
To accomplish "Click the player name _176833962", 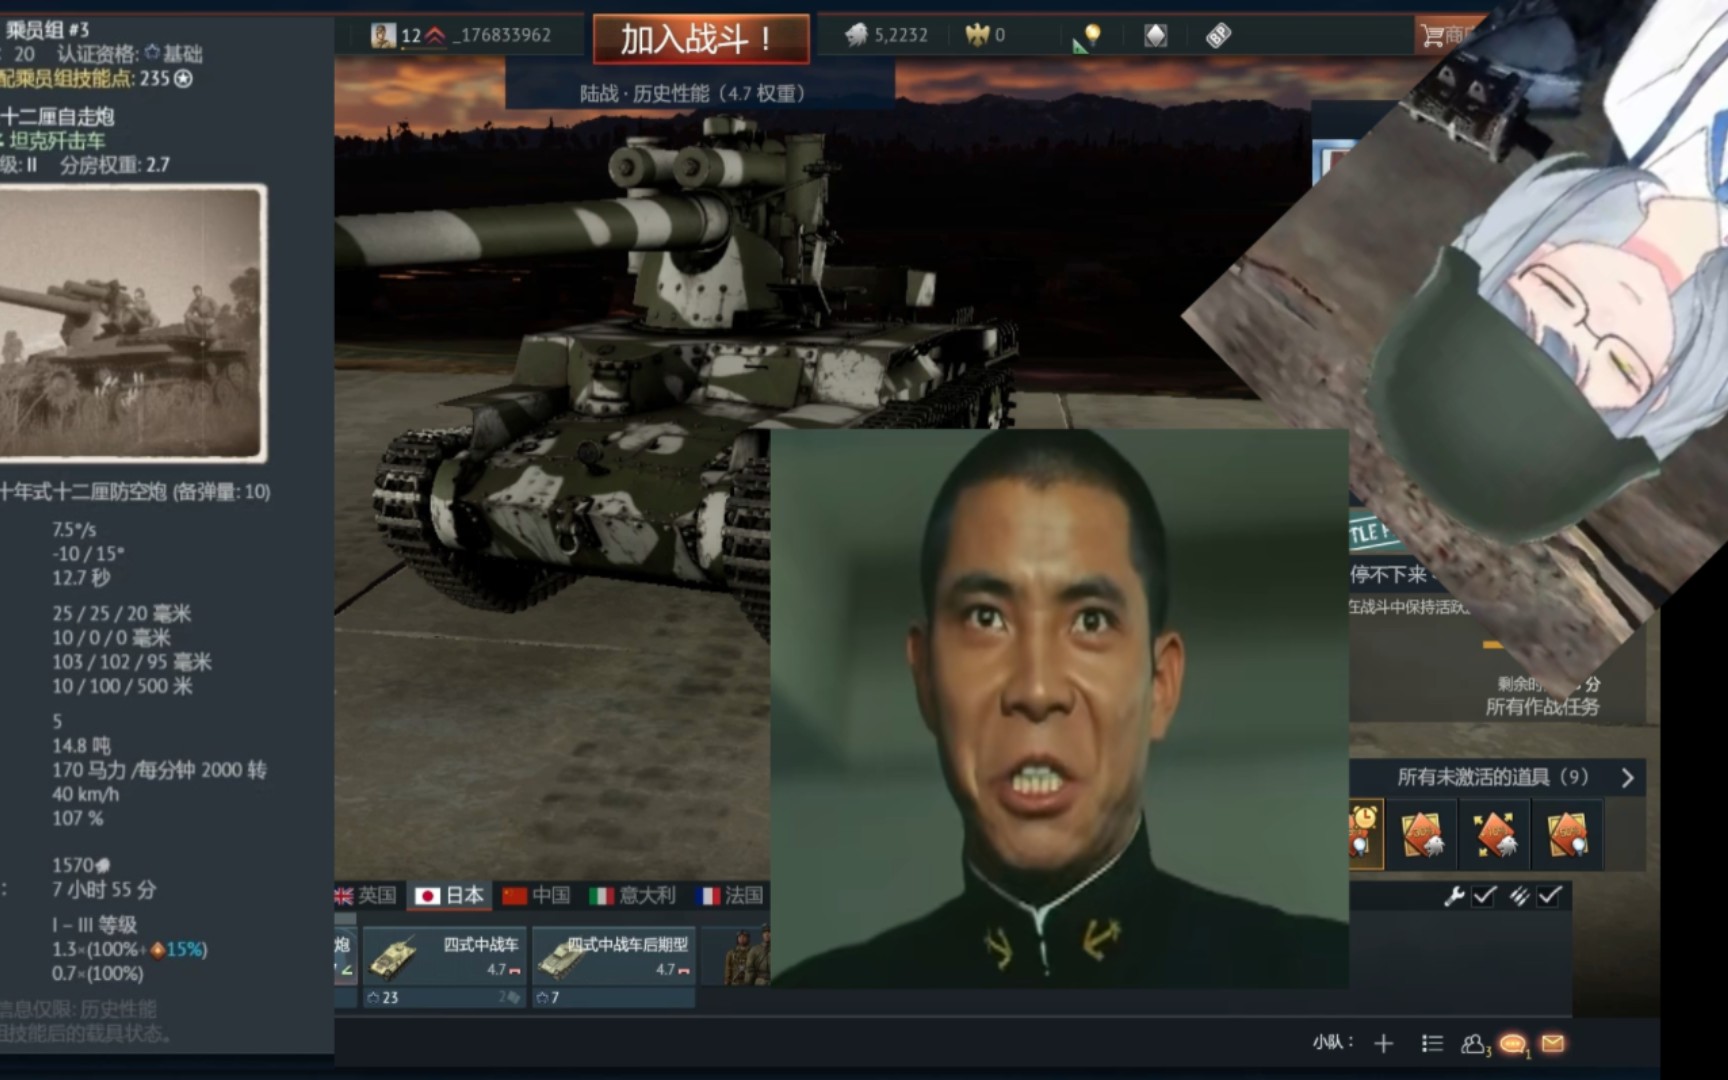I will click(501, 36).
